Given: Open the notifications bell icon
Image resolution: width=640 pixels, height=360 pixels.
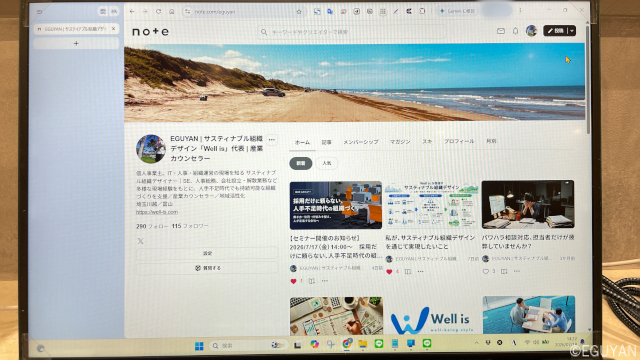Looking at the screenshot, I should pyautogui.click(x=516, y=31).
